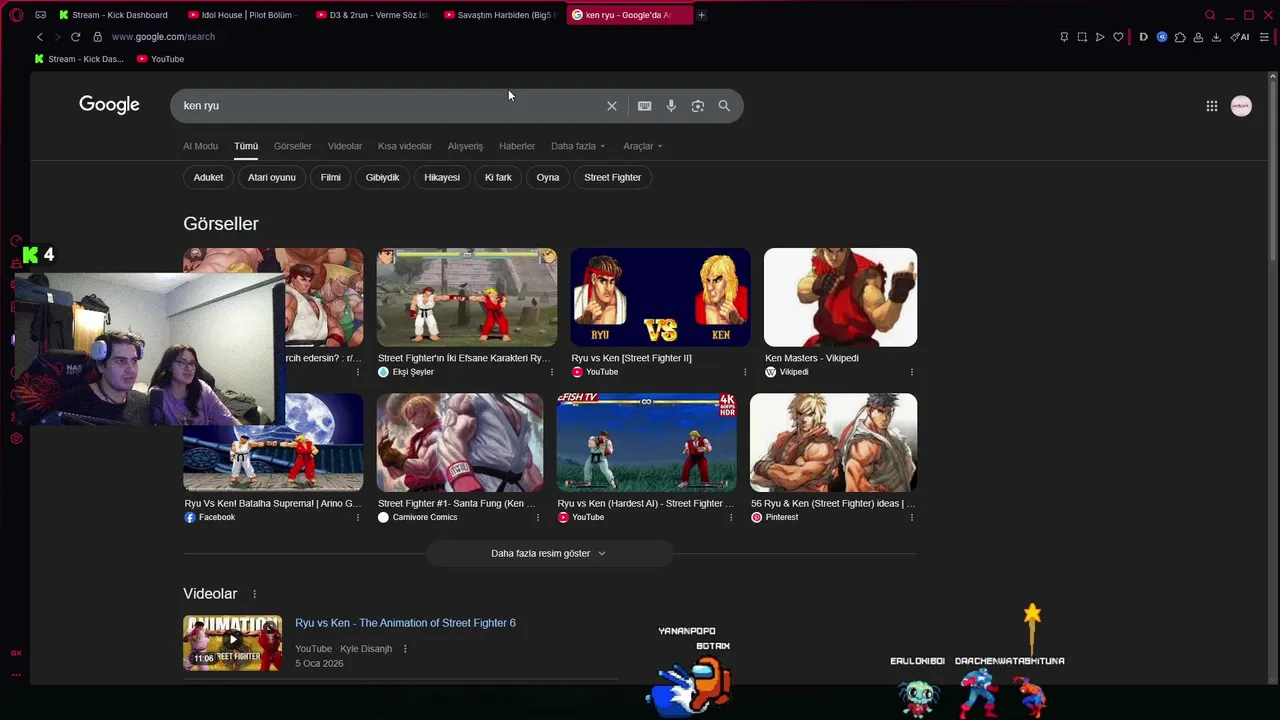Open a new tab with the plus button
The image size is (1280, 720).
[701, 15]
